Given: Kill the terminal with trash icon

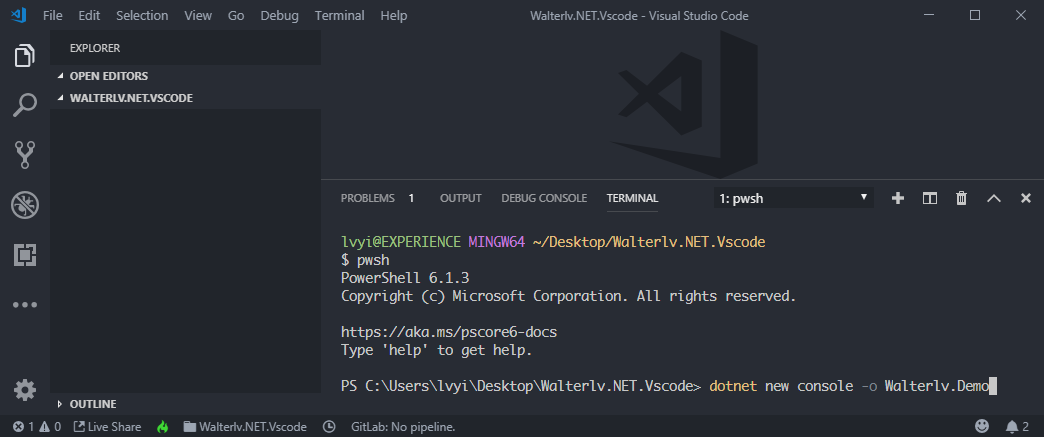Looking at the screenshot, I should (x=961, y=198).
